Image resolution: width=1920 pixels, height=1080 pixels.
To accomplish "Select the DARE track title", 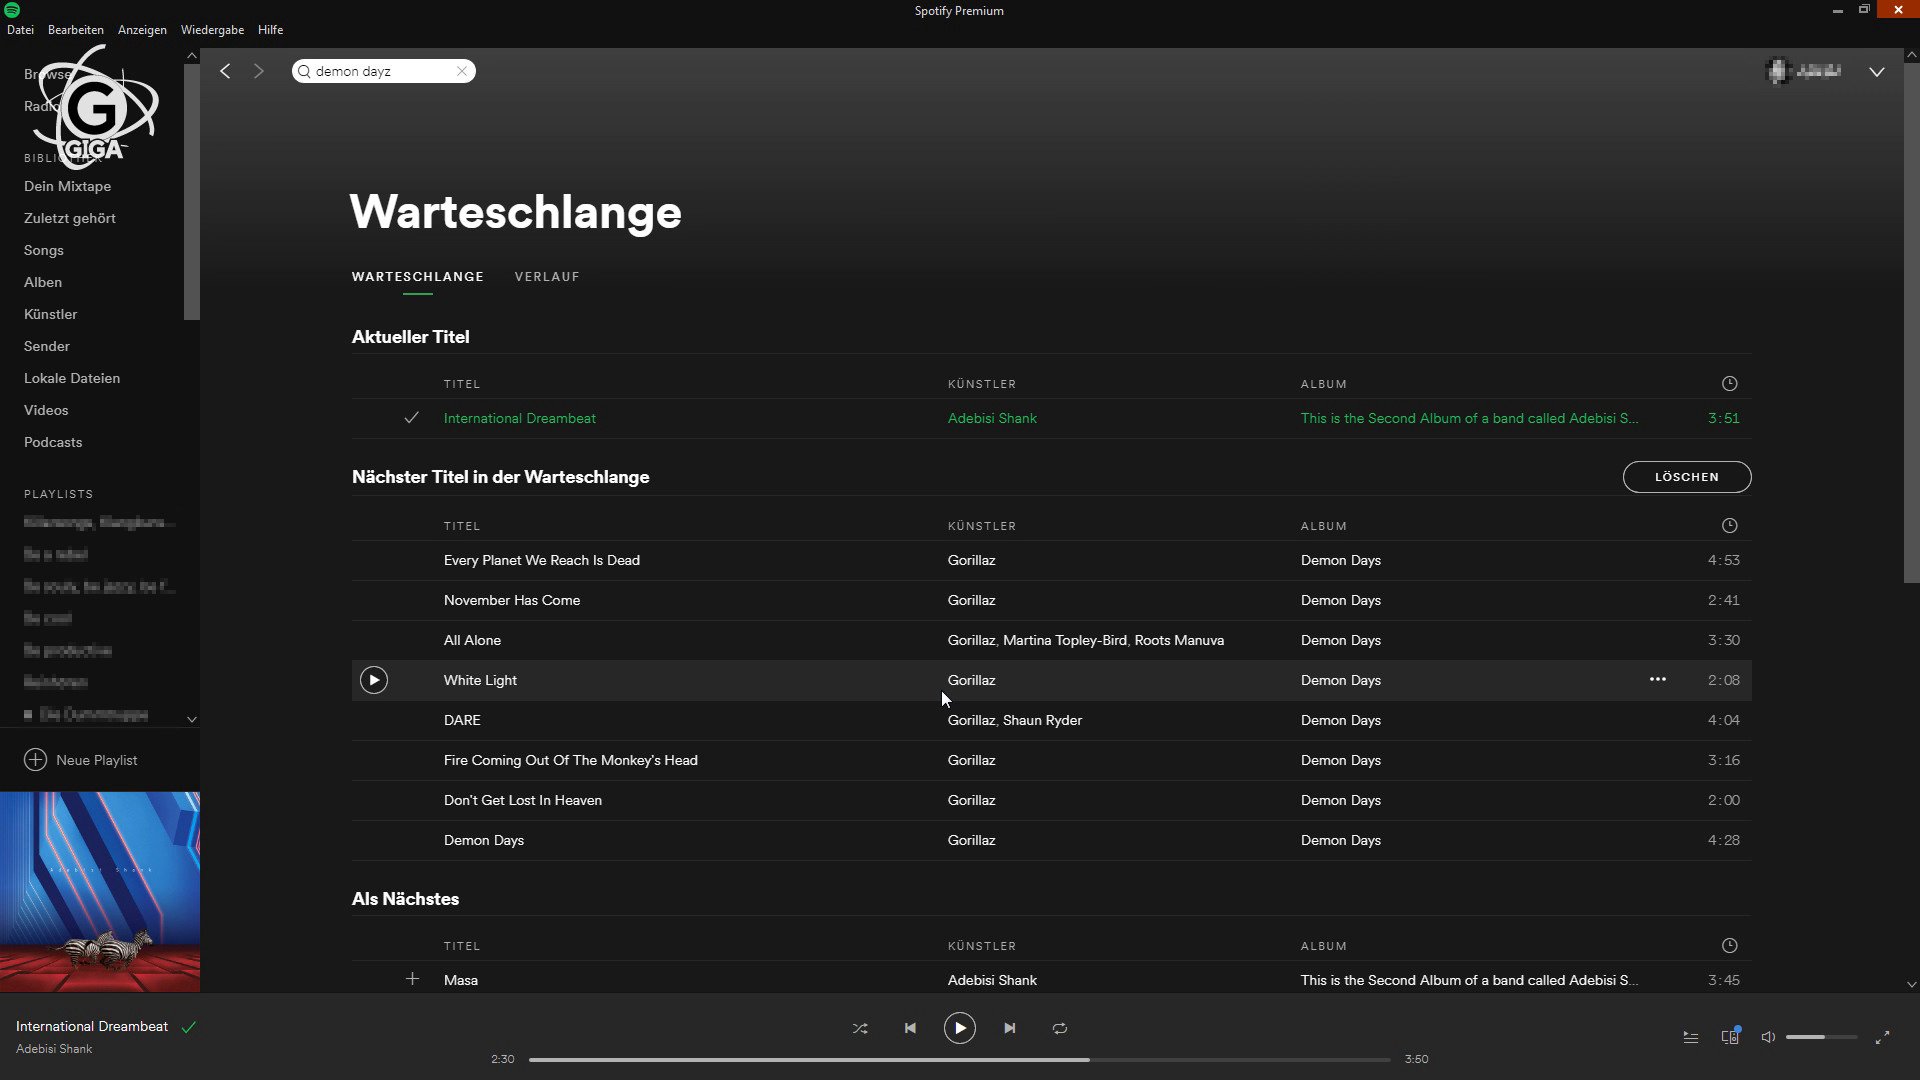I will [x=462, y=720].
